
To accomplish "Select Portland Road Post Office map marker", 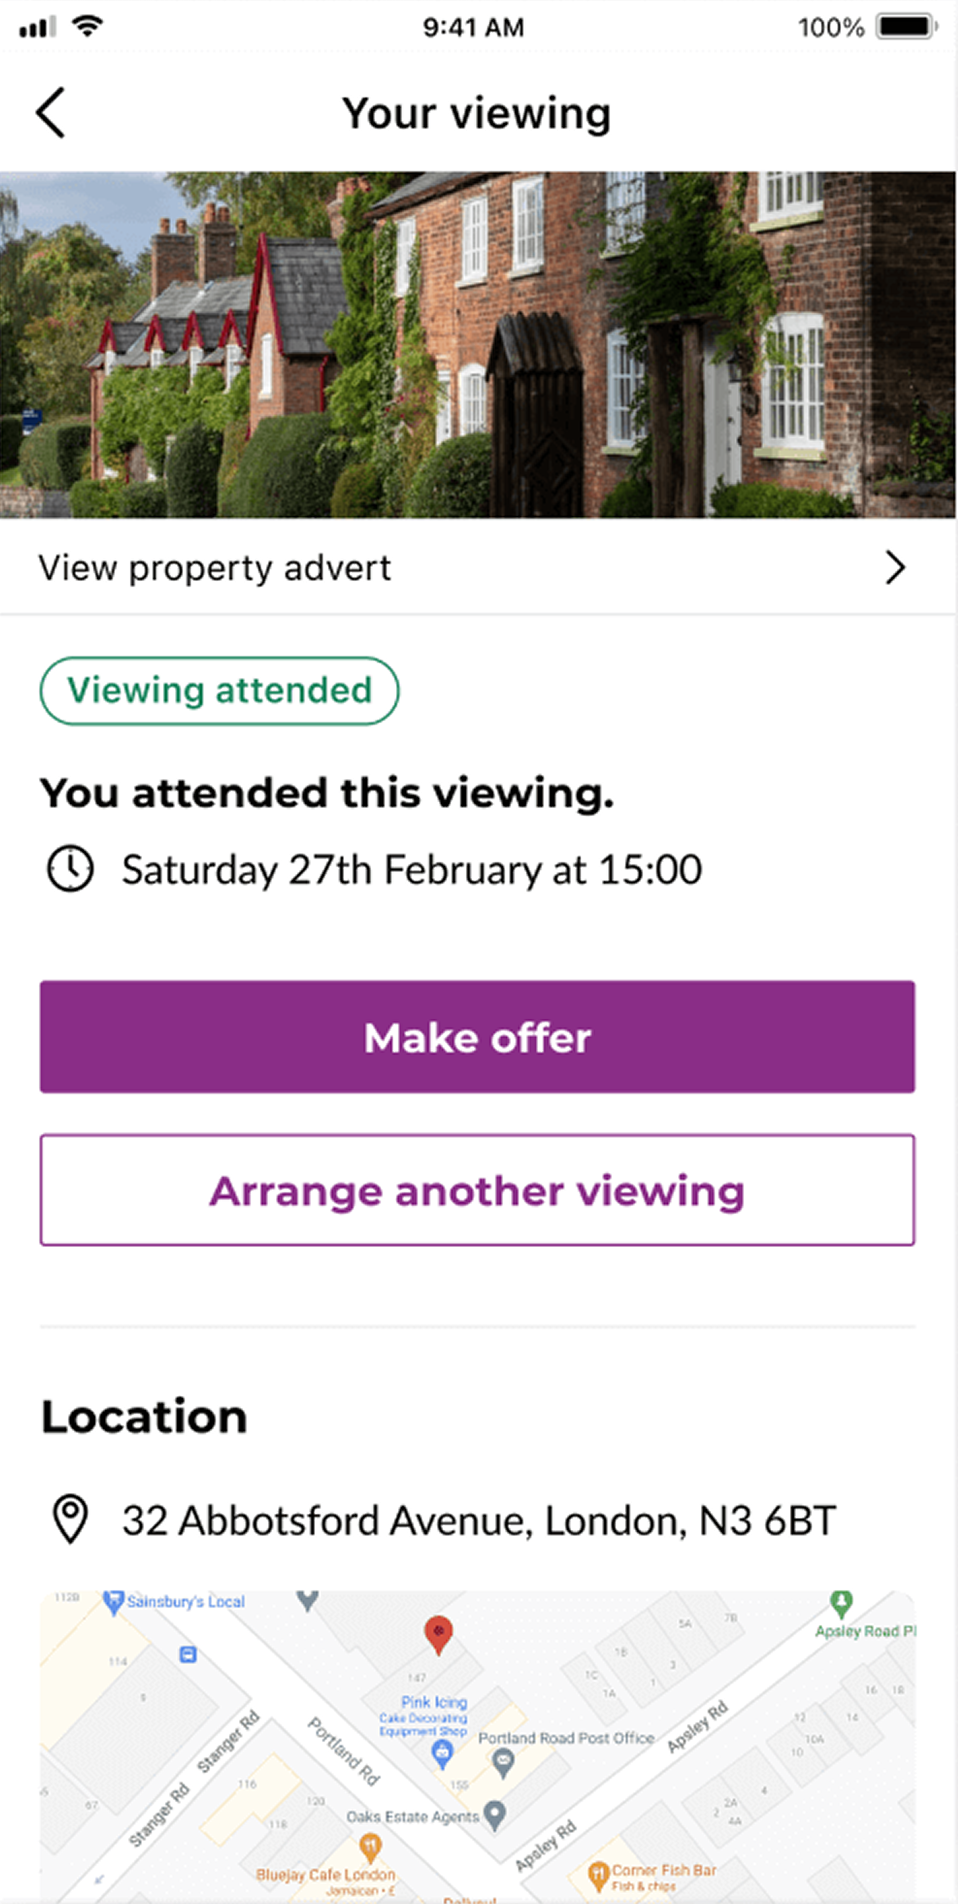I will click(x=503, y=1763).
